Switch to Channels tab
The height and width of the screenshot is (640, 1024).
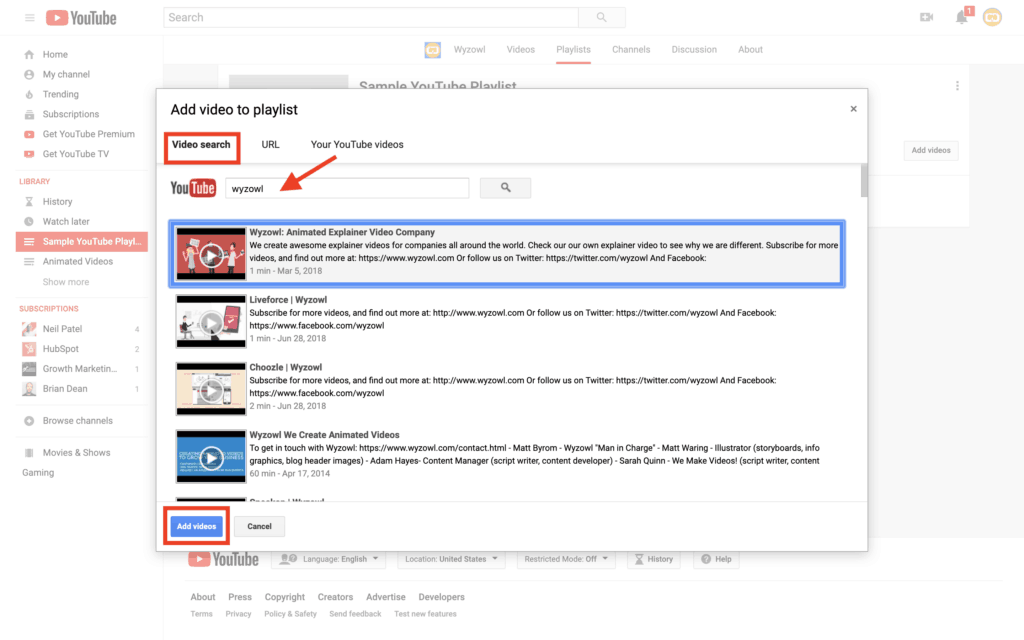631,50
